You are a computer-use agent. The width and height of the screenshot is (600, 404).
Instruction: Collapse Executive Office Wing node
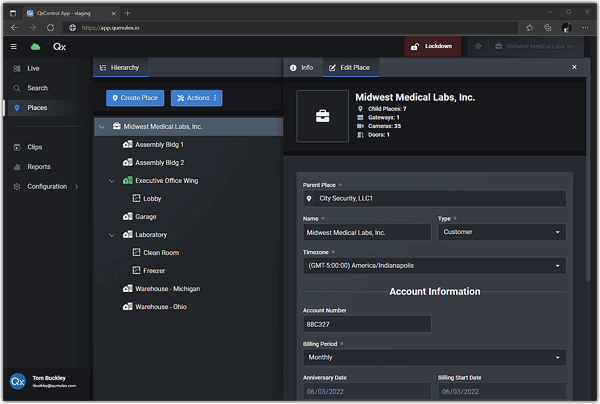[112, 181]
